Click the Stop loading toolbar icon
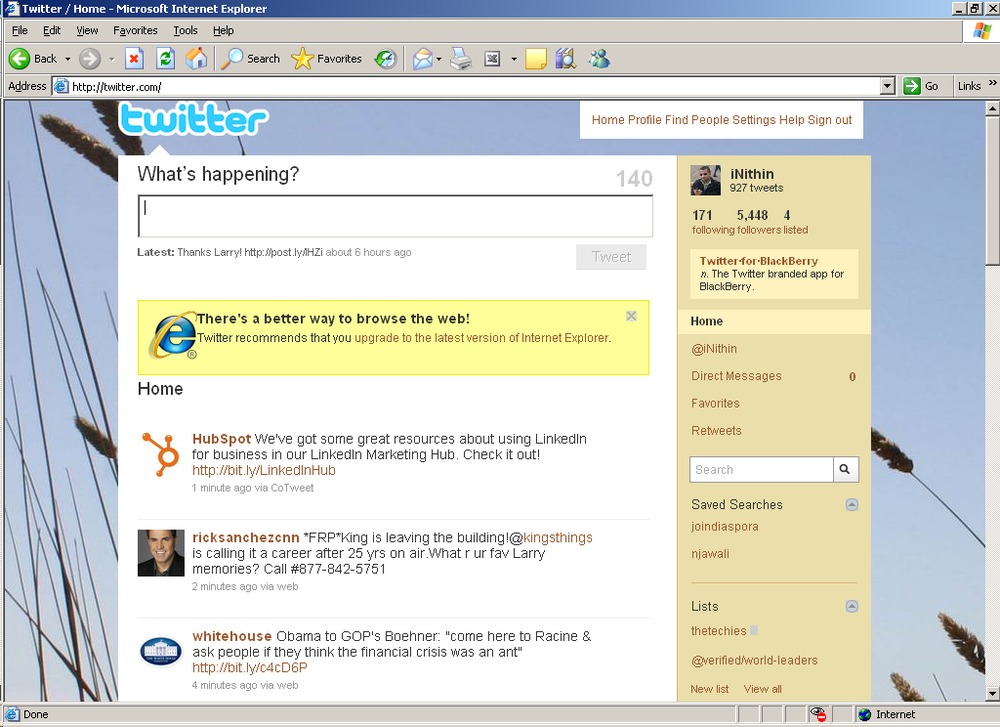 point(134,59)
